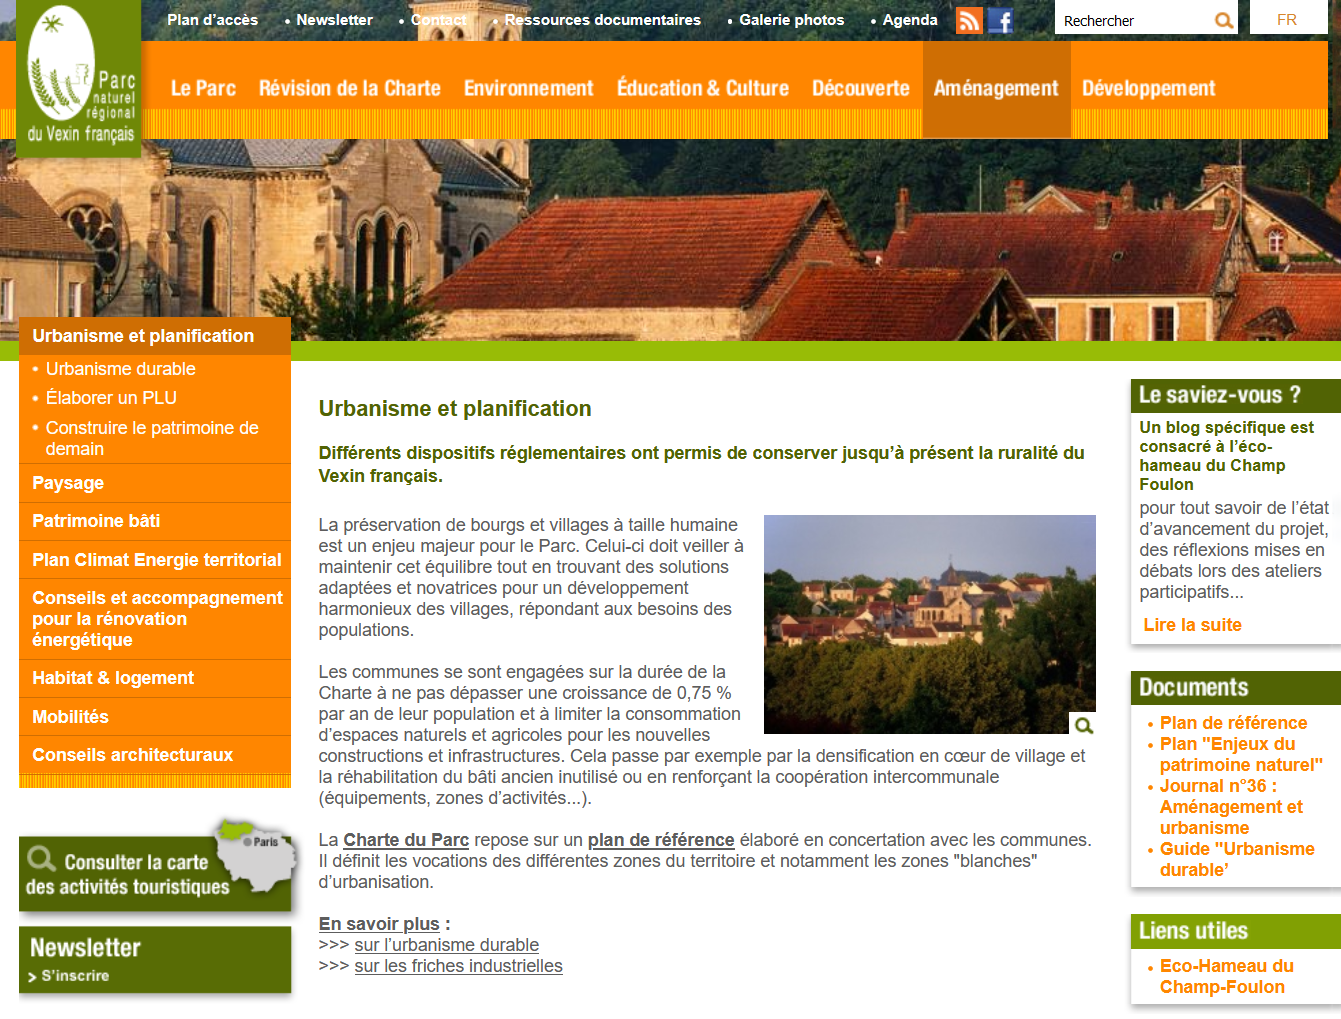1341x1019 pixels.
Task: Open the Aménagement menu
Action: [x=996, y=89]
